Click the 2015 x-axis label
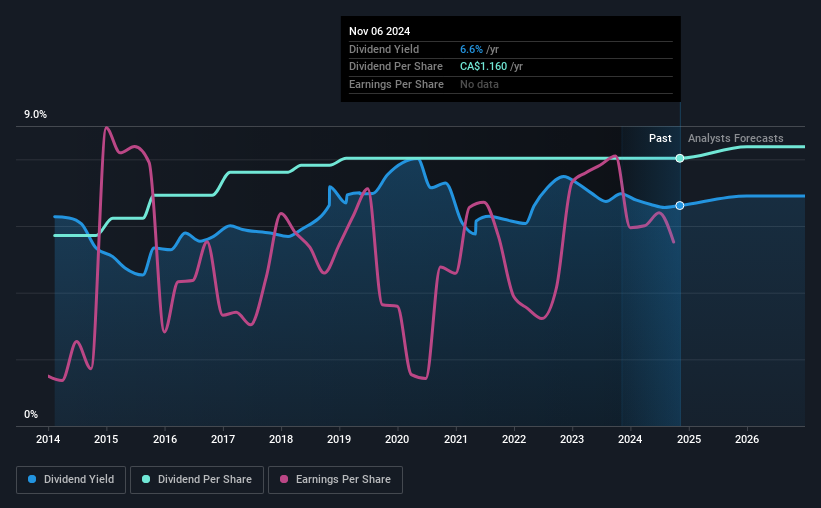The width and height of the screenshot is (821, 508). point(106,439)
